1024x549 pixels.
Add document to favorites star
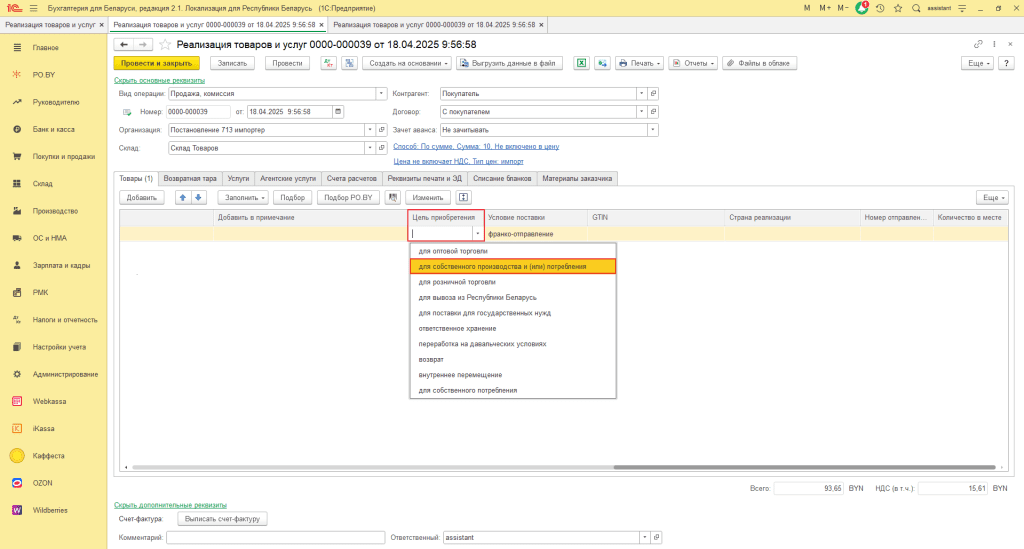coord(165,44)
